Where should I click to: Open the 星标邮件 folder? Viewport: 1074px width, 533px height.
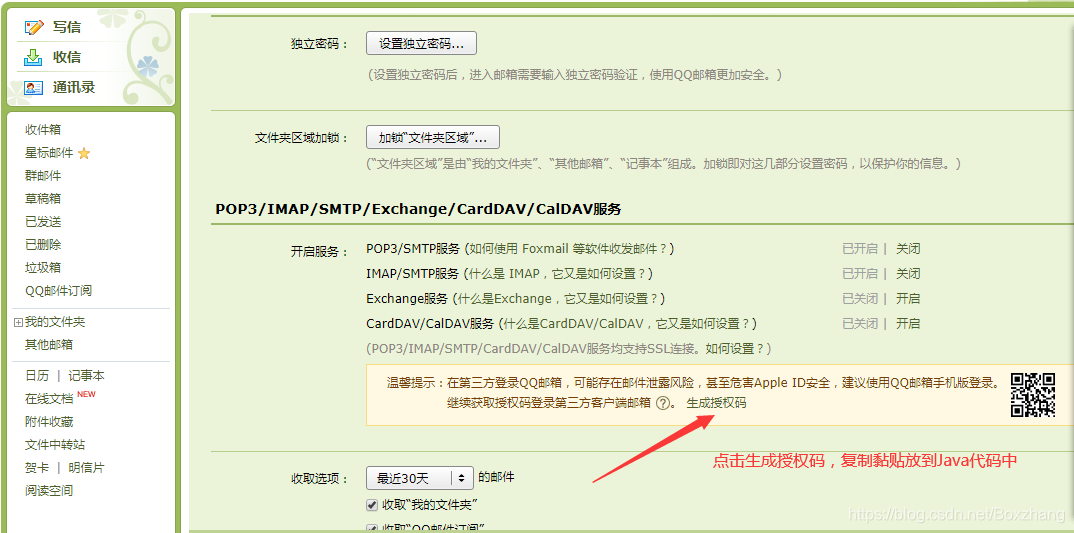49,153
